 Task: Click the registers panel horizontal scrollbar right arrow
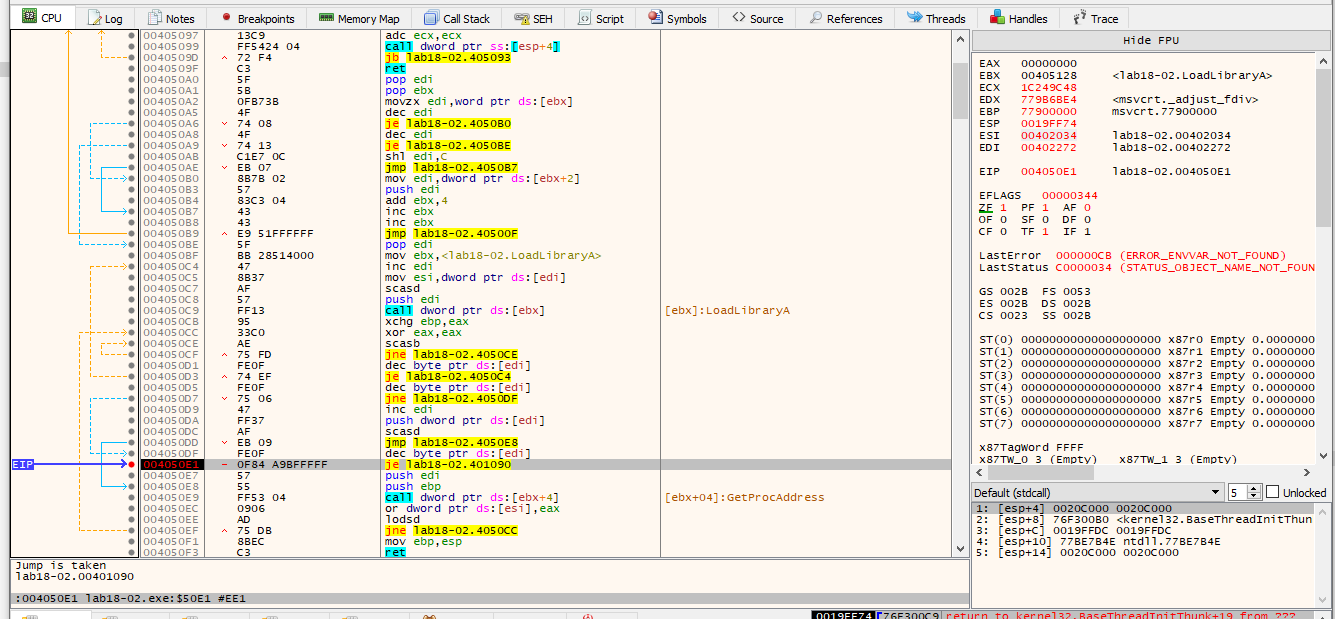pyautogui.click(x=1307, y=472)
